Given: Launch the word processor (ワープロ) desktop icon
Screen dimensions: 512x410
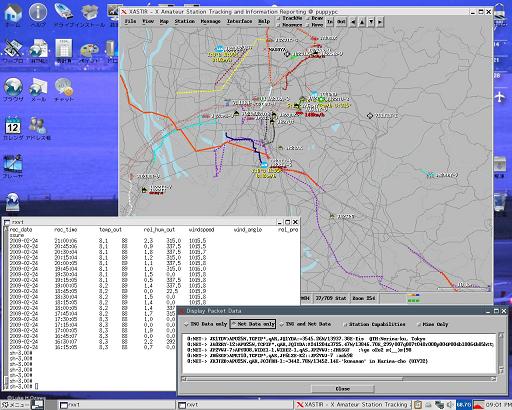Looking at the screenshot, I should point(13,51).
